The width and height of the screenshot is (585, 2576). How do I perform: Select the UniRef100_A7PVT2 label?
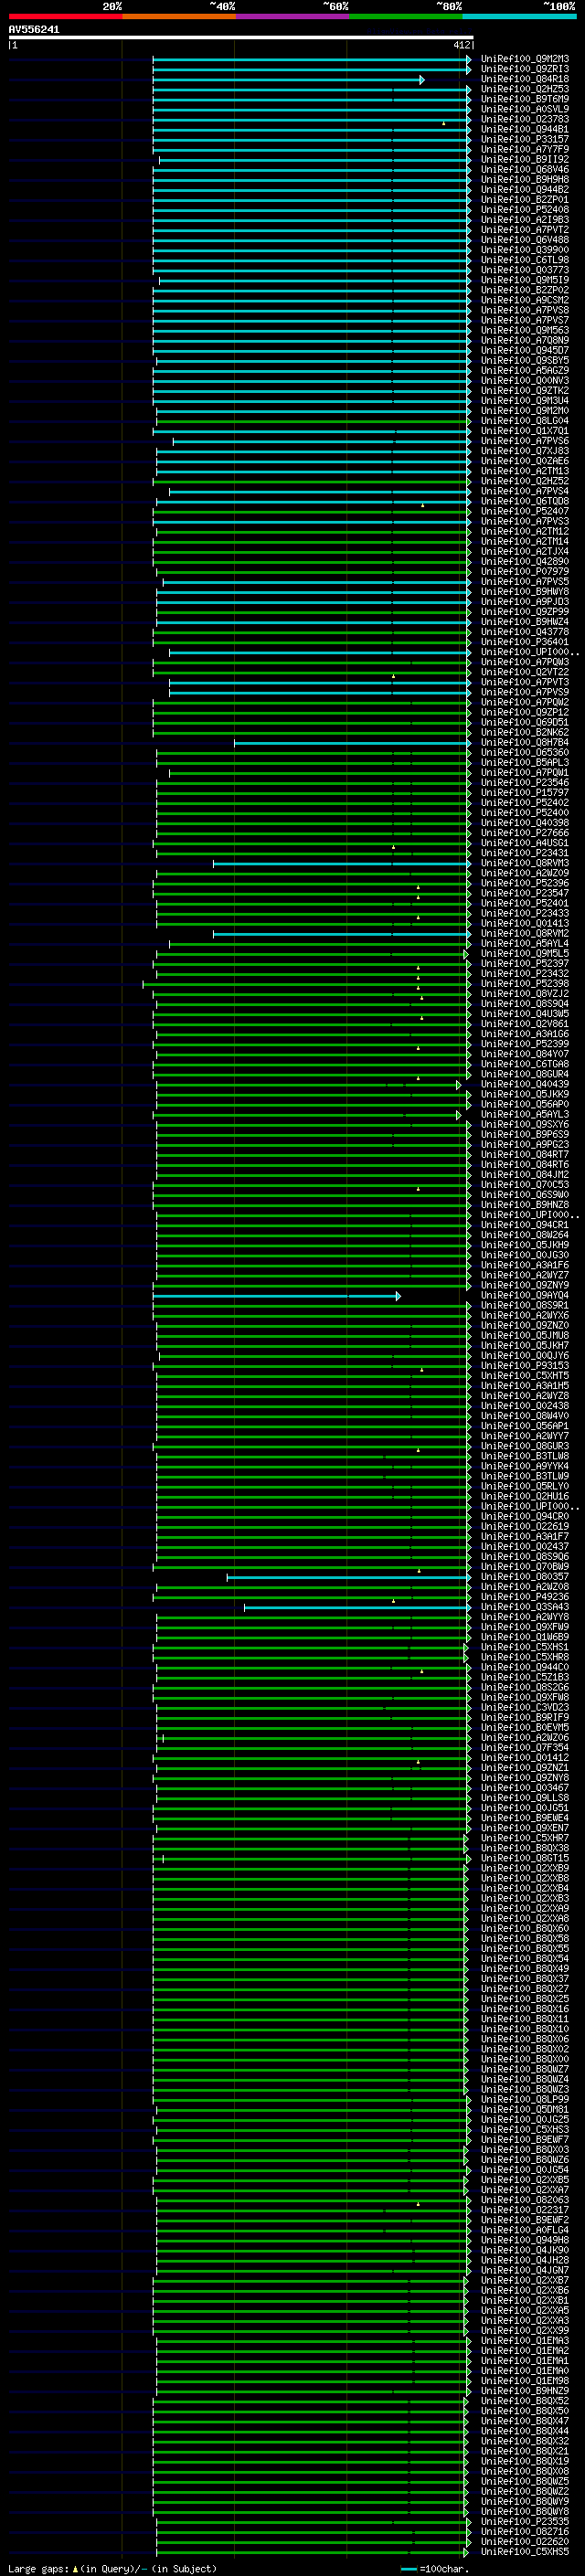coord(525,230)
